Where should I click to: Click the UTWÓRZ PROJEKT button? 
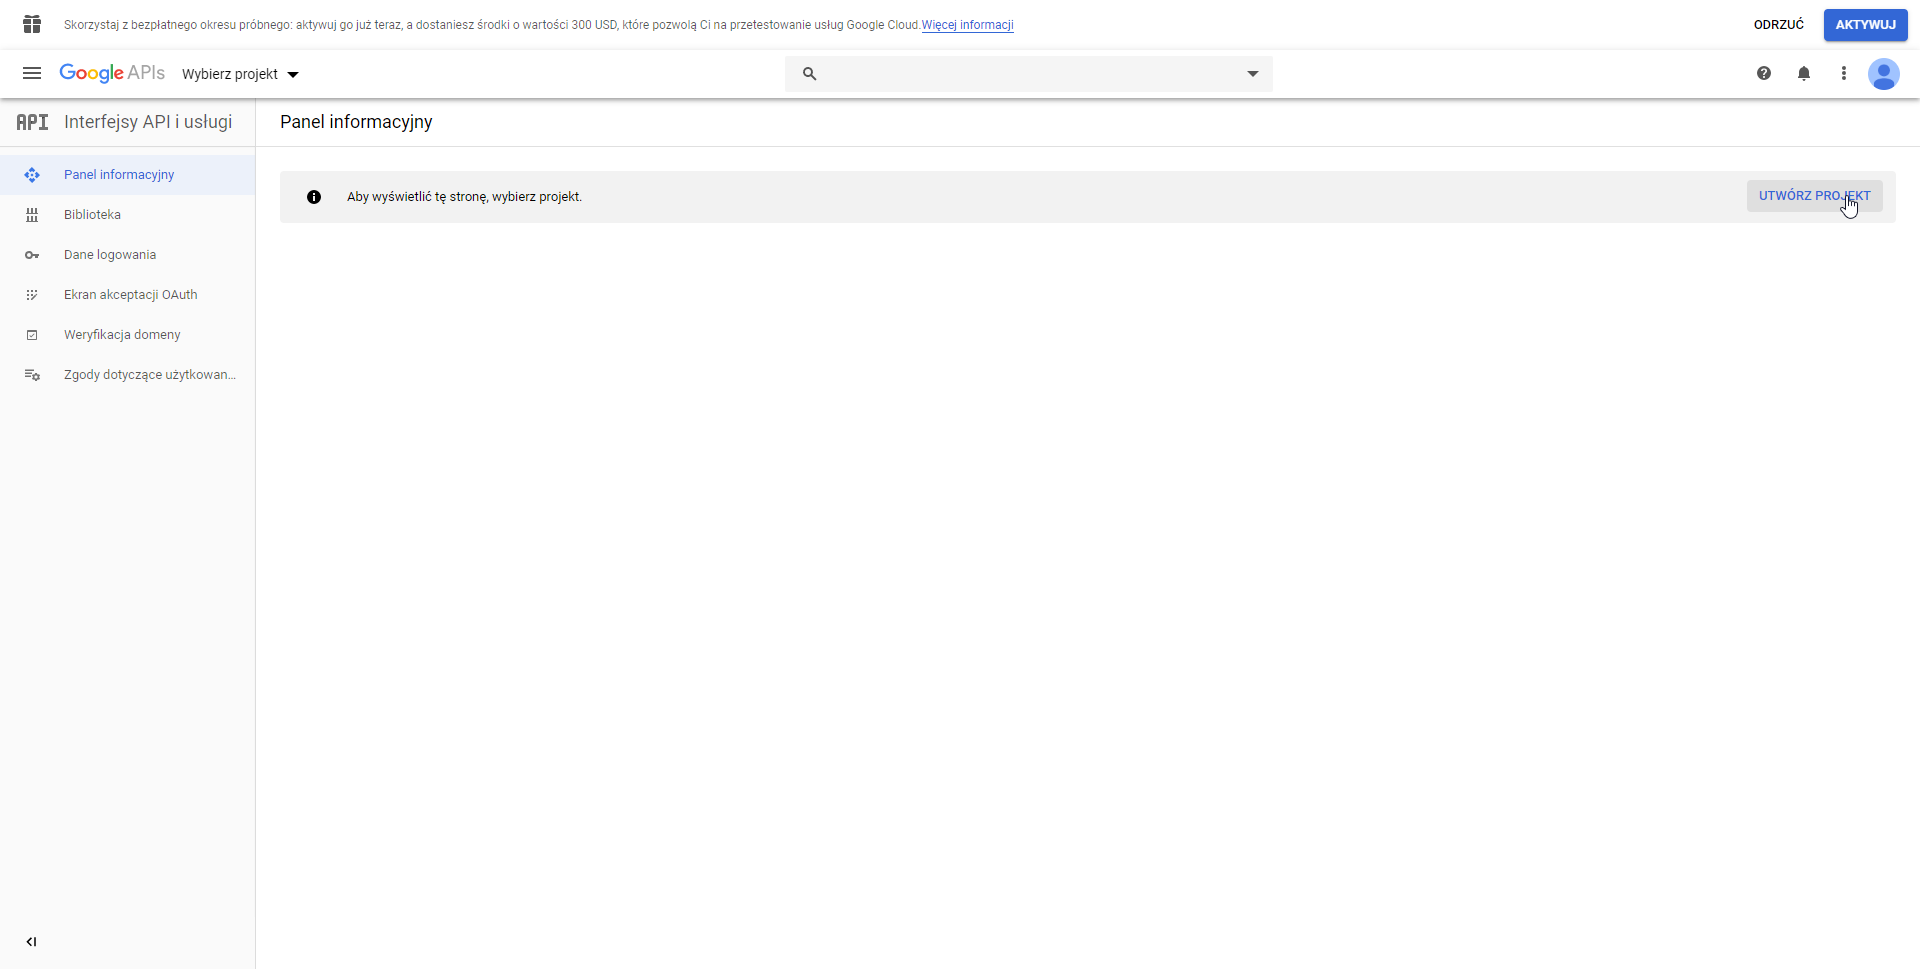pos(1814,196)
